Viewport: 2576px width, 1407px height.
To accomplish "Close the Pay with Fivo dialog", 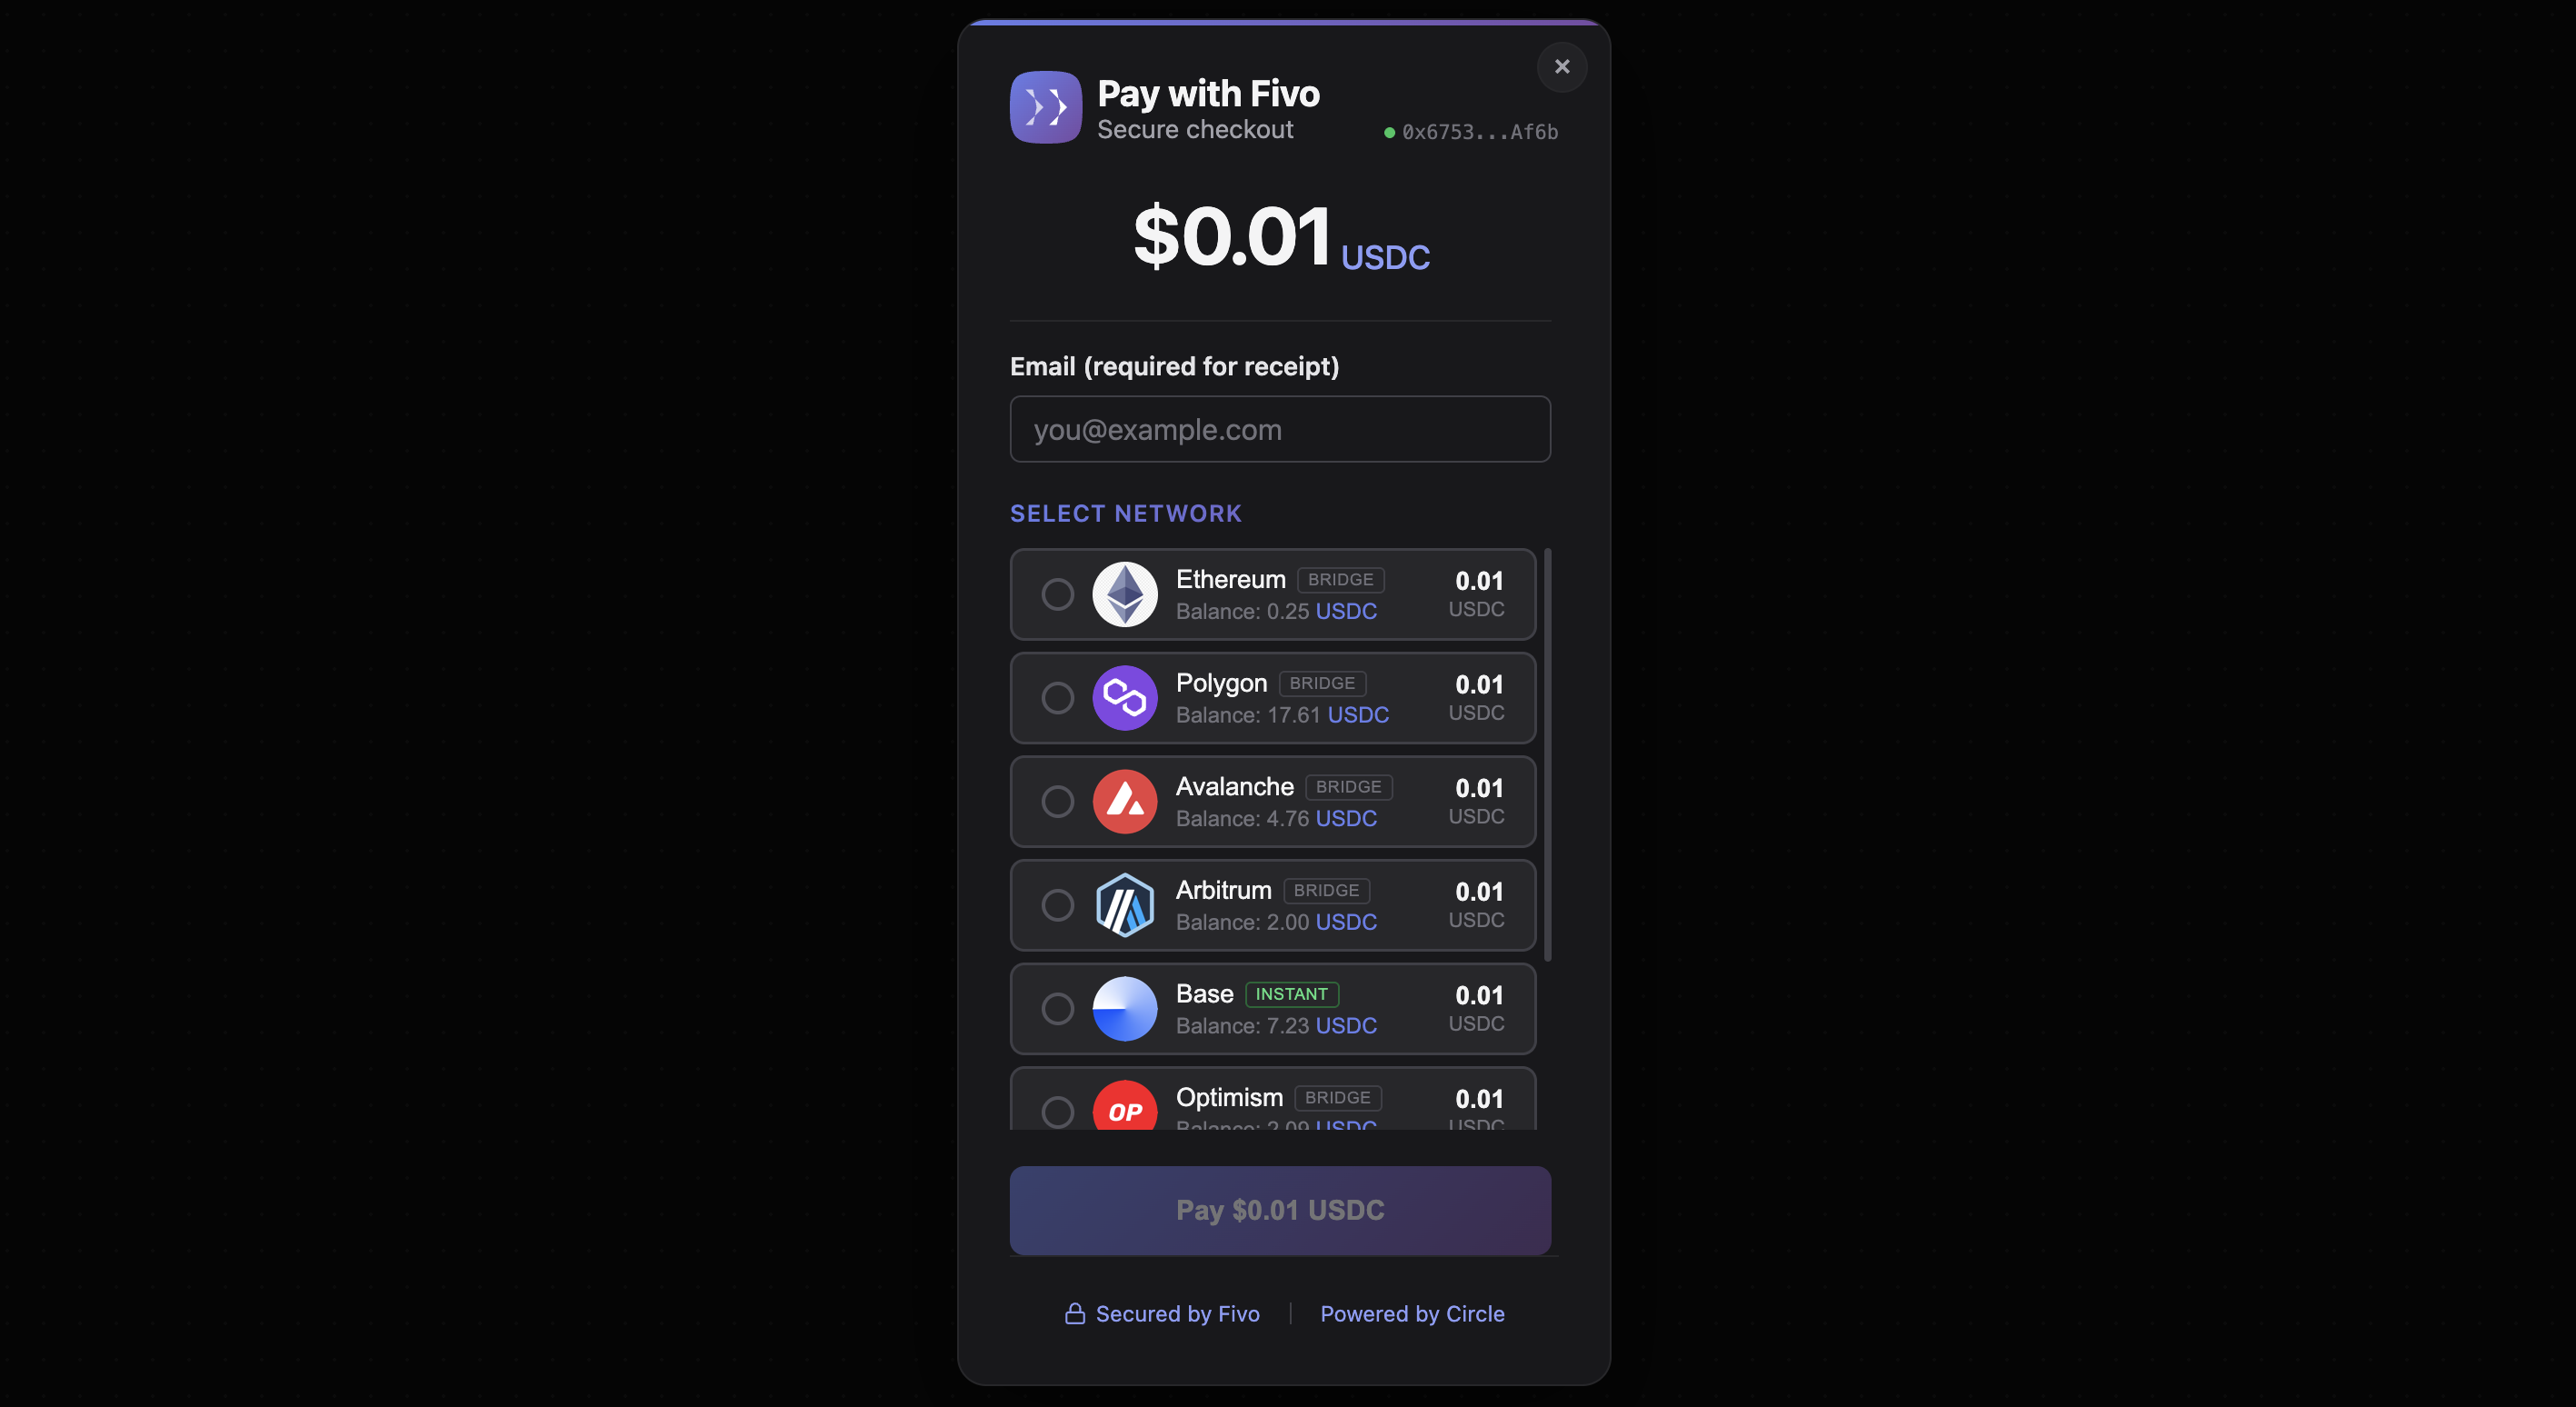I will (x=1562, y=67).
